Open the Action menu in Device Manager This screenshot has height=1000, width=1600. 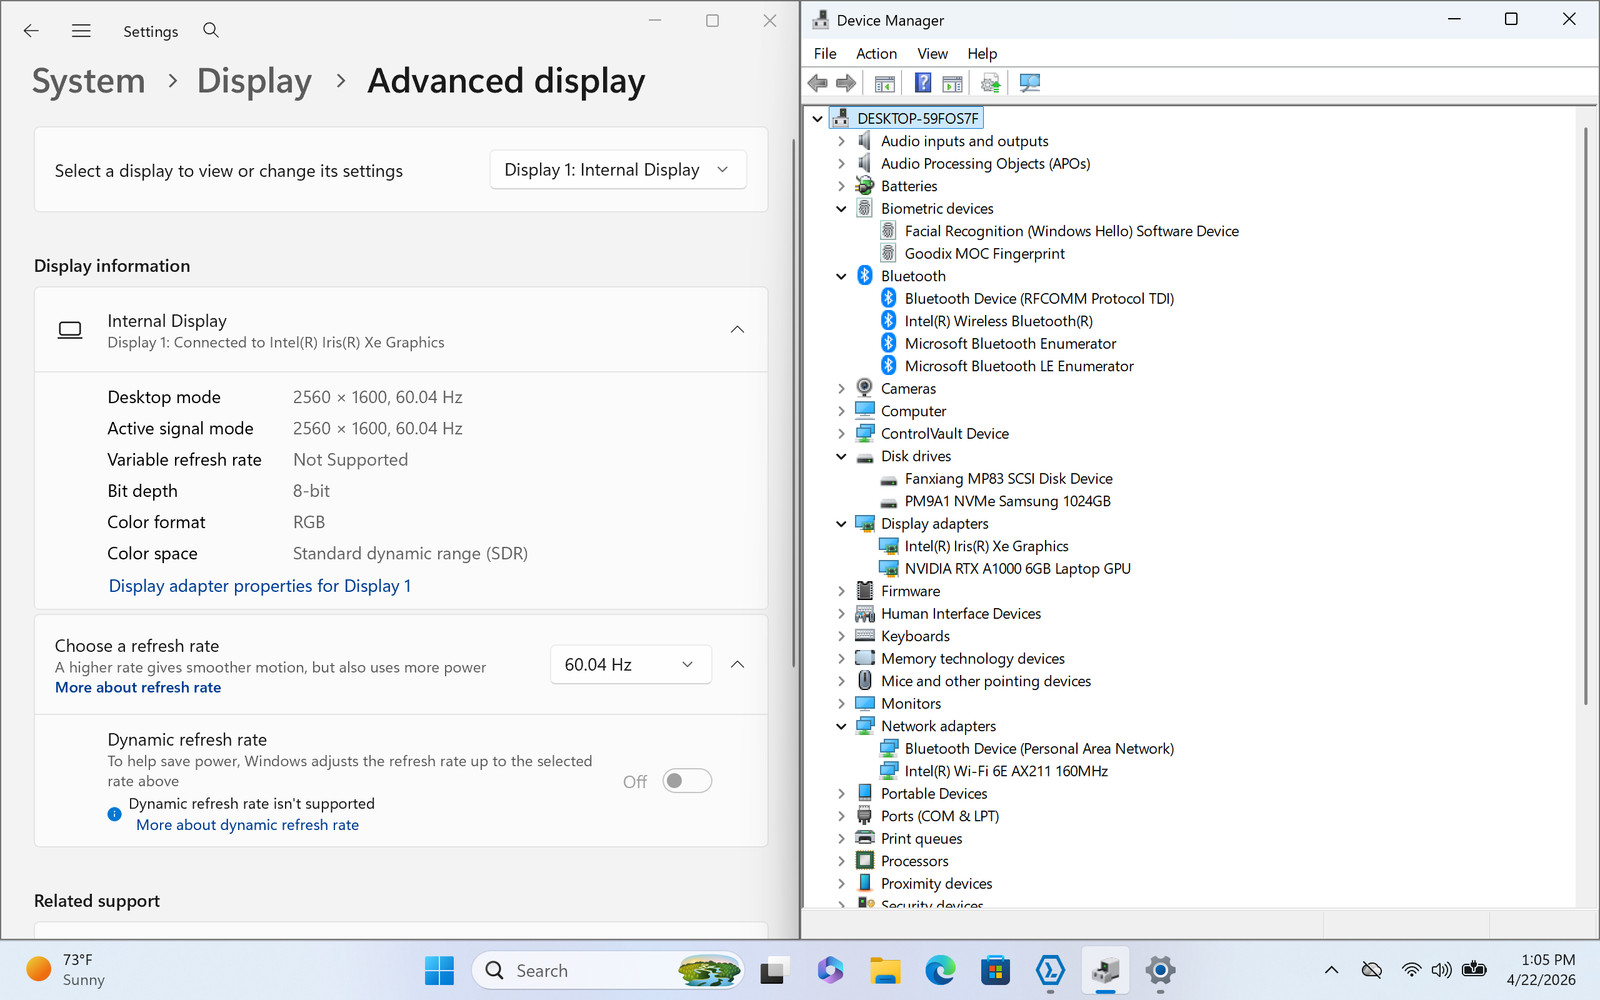coord(876,54)
